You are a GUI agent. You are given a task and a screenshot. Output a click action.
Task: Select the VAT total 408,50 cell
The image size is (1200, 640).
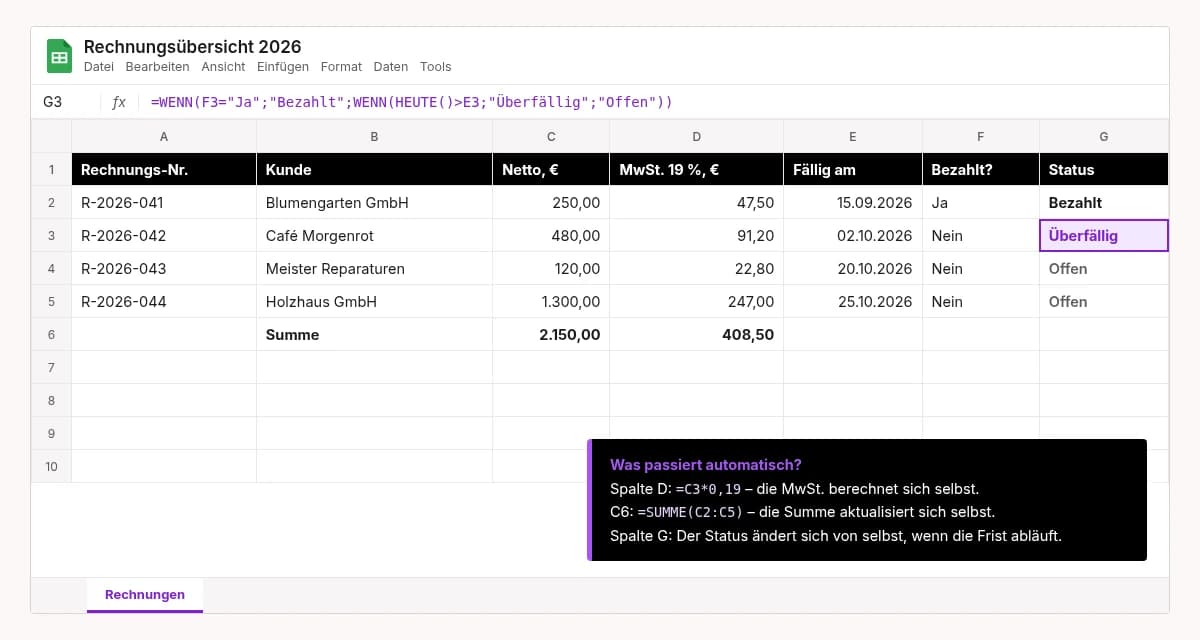[696, 335]
